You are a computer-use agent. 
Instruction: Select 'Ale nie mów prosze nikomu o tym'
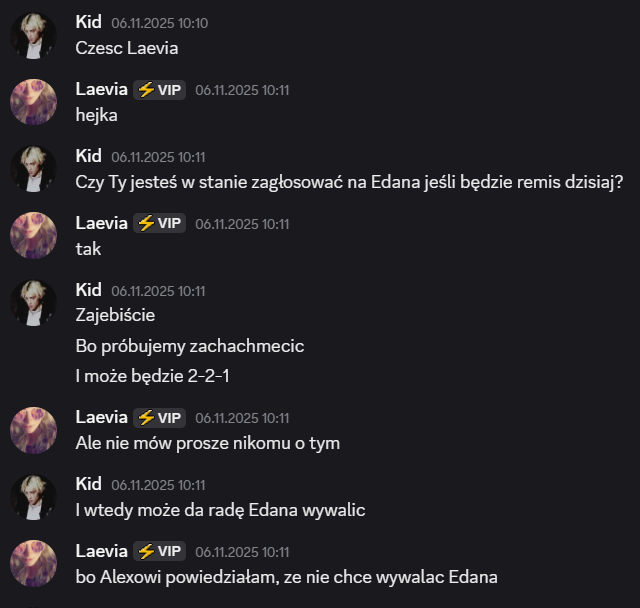tap(208, 444)
